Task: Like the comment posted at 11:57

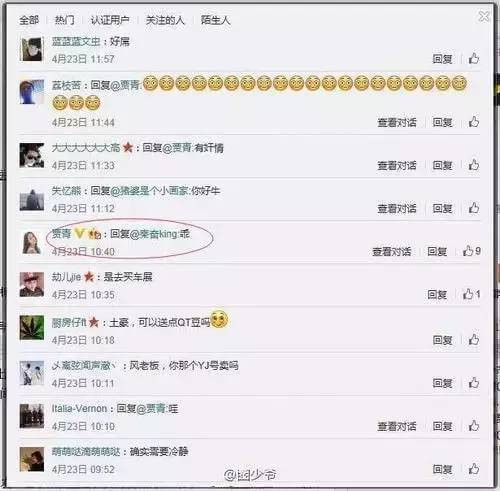Action: [474, 59]
